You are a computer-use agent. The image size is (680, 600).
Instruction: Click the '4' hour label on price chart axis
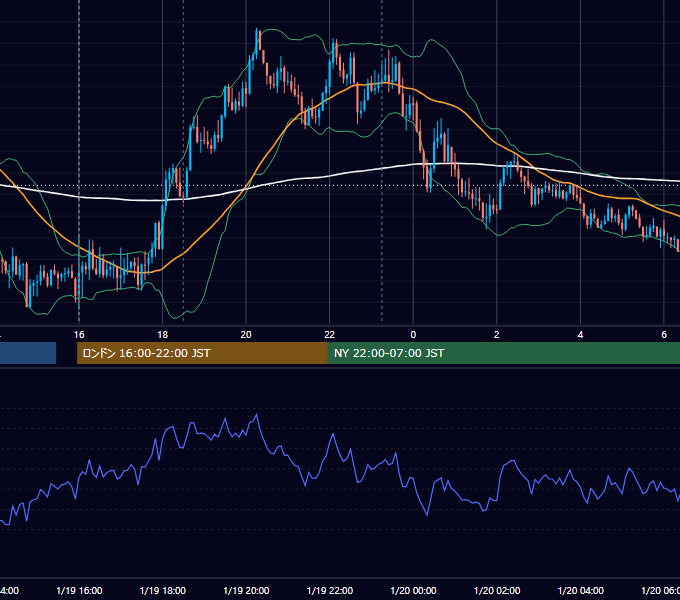580,335
